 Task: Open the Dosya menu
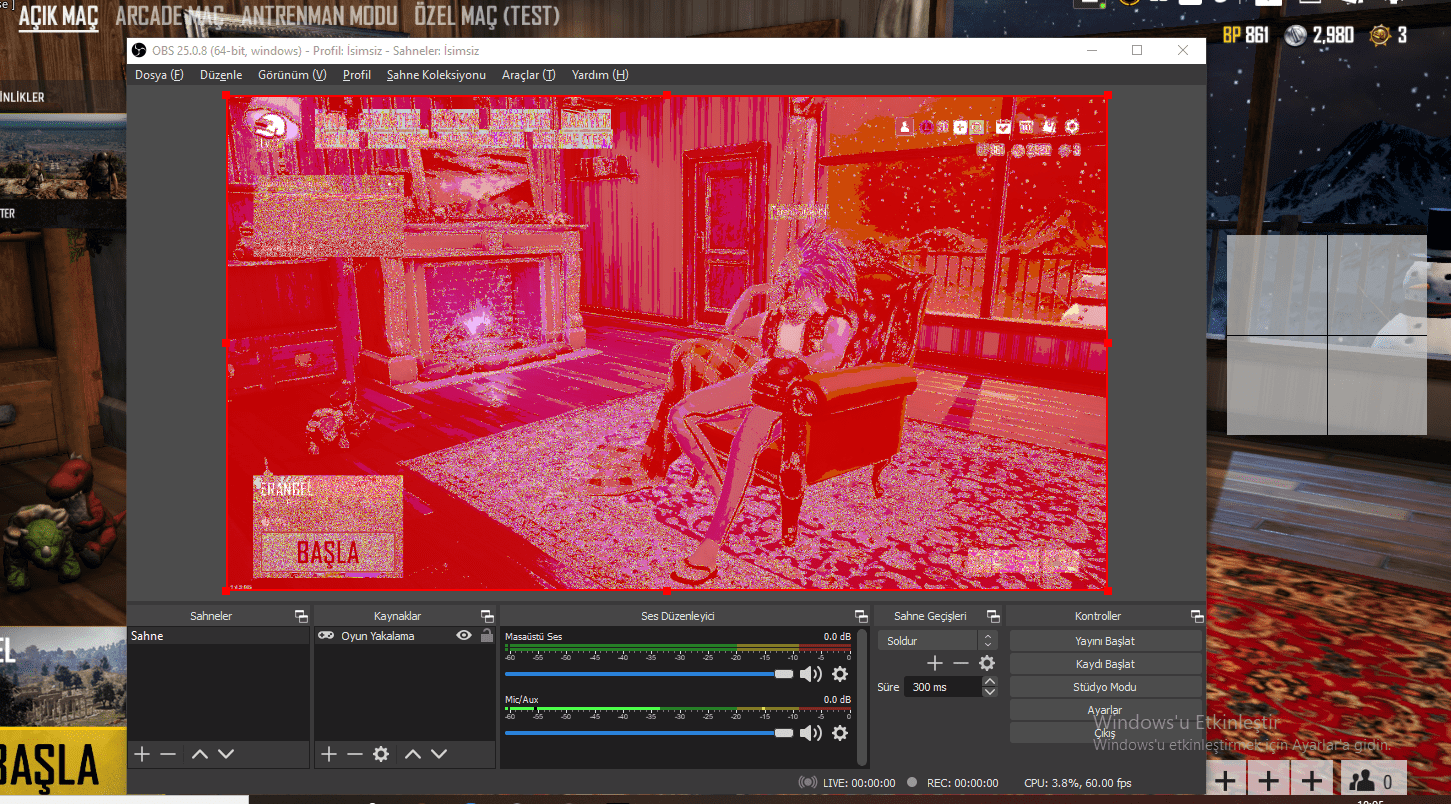click(x=159, y=75)
